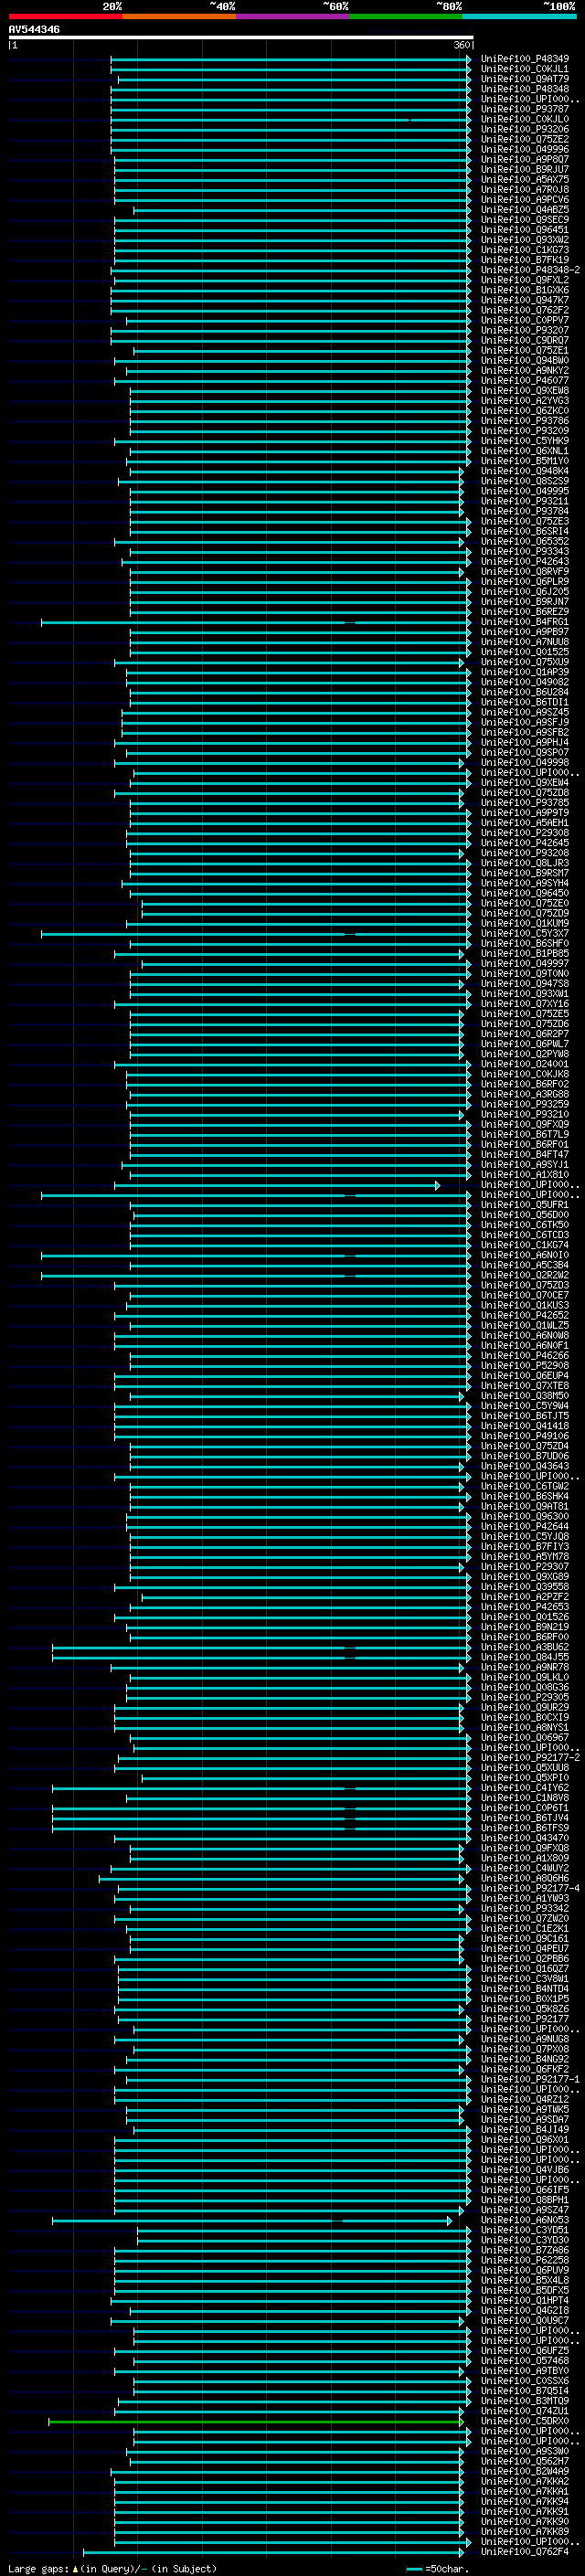Select hit UniRef100_Q96451
The height and width of the screenshot is (2576, 585).
[x=525, y=230]
